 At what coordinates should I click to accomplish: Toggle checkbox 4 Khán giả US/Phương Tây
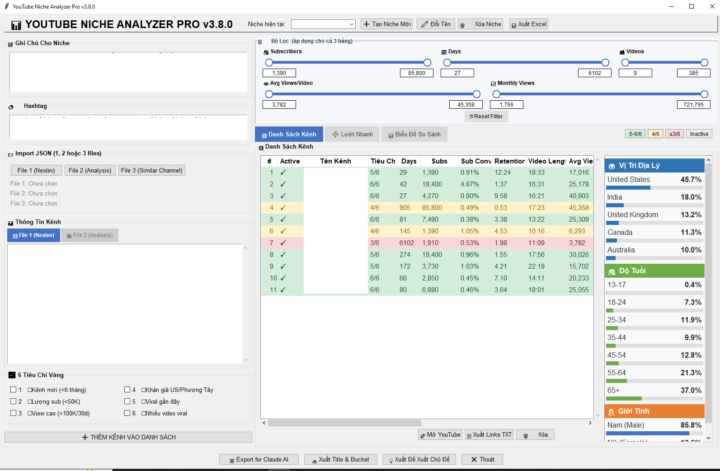pyautogui.click(x=127, y=389)
